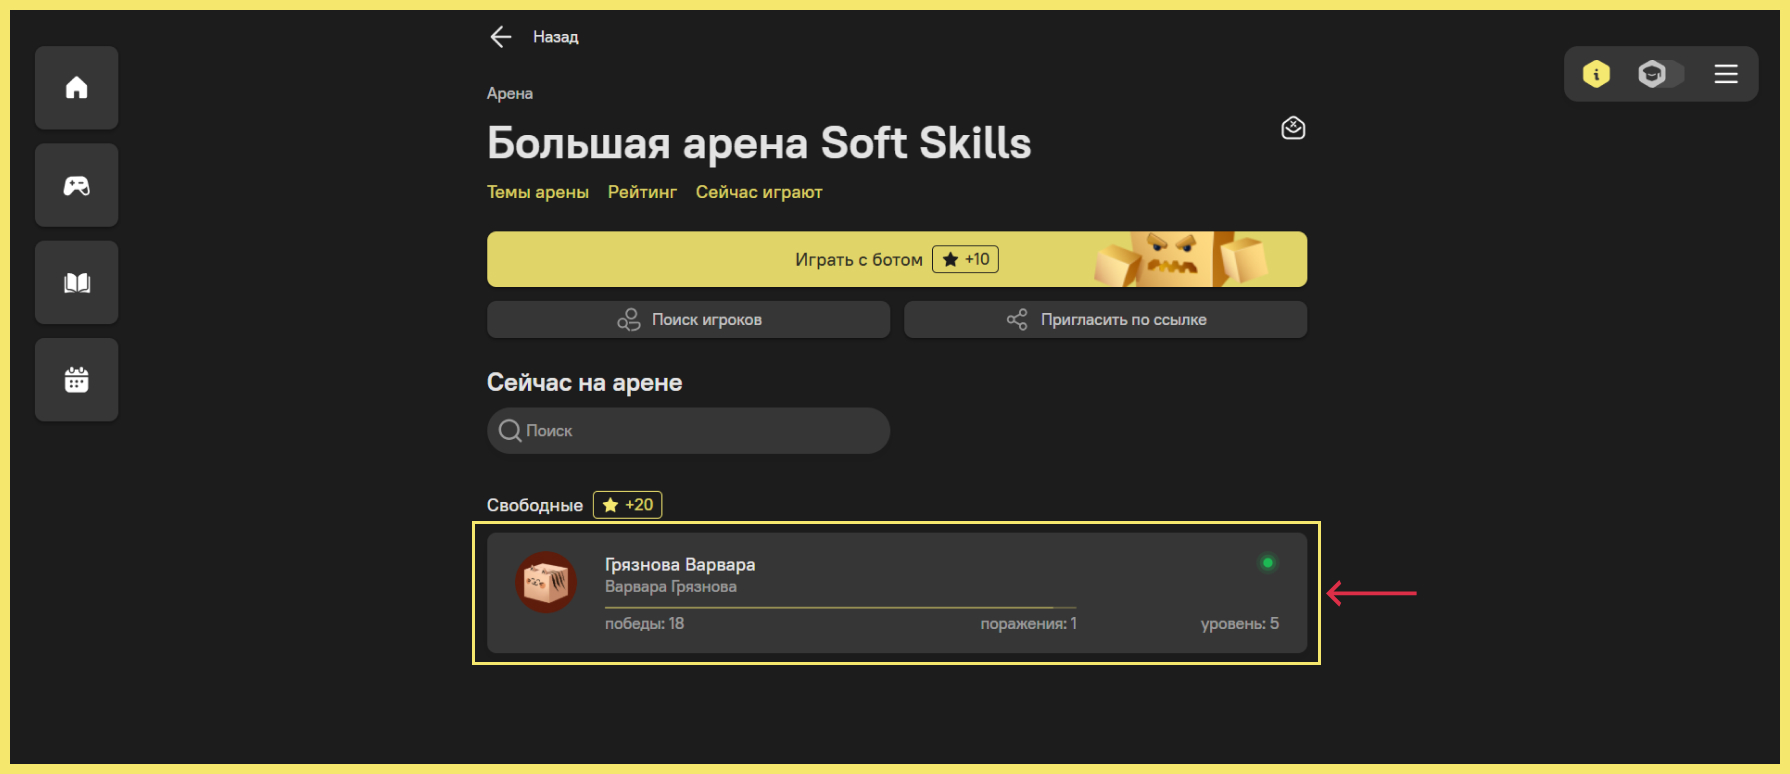Click the subtitle Варвара Грязнова
1790x774 pixels.
(x=671, y=587)
